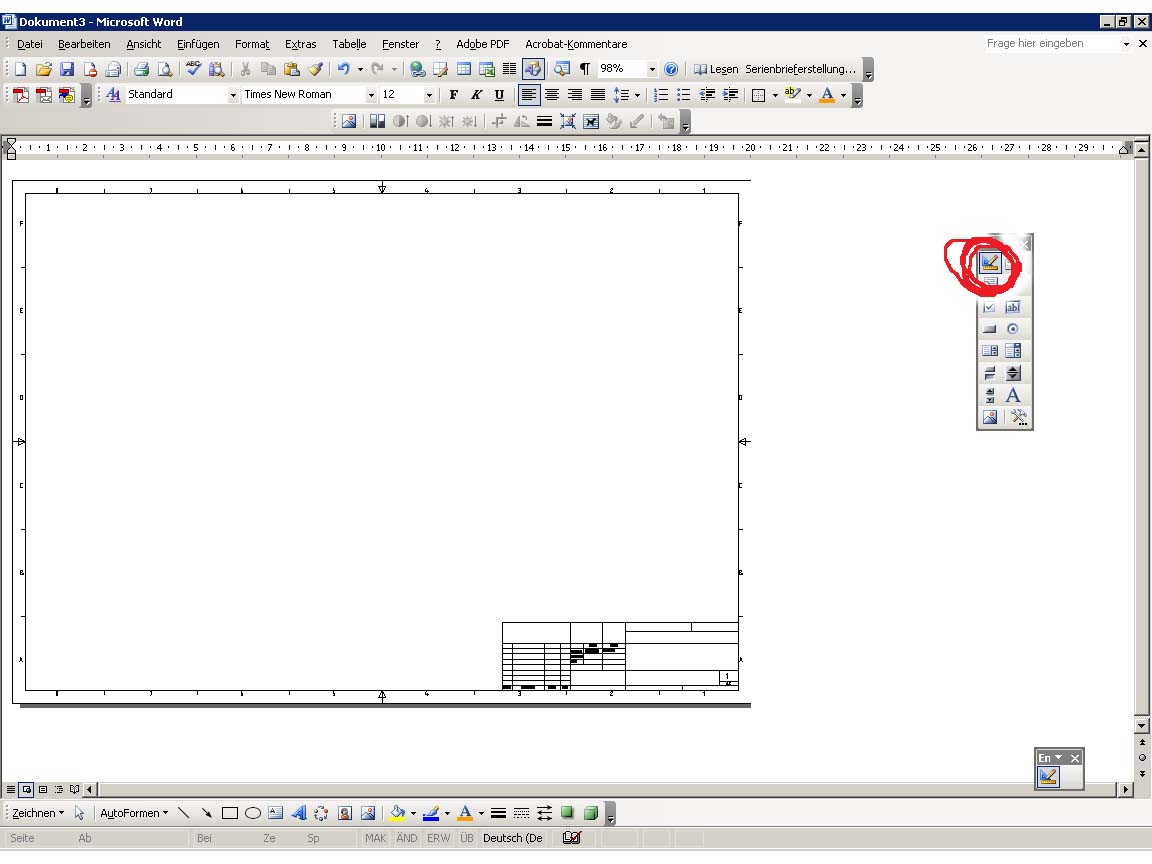
Task: Create a new blank document
Action: [21, 69]
